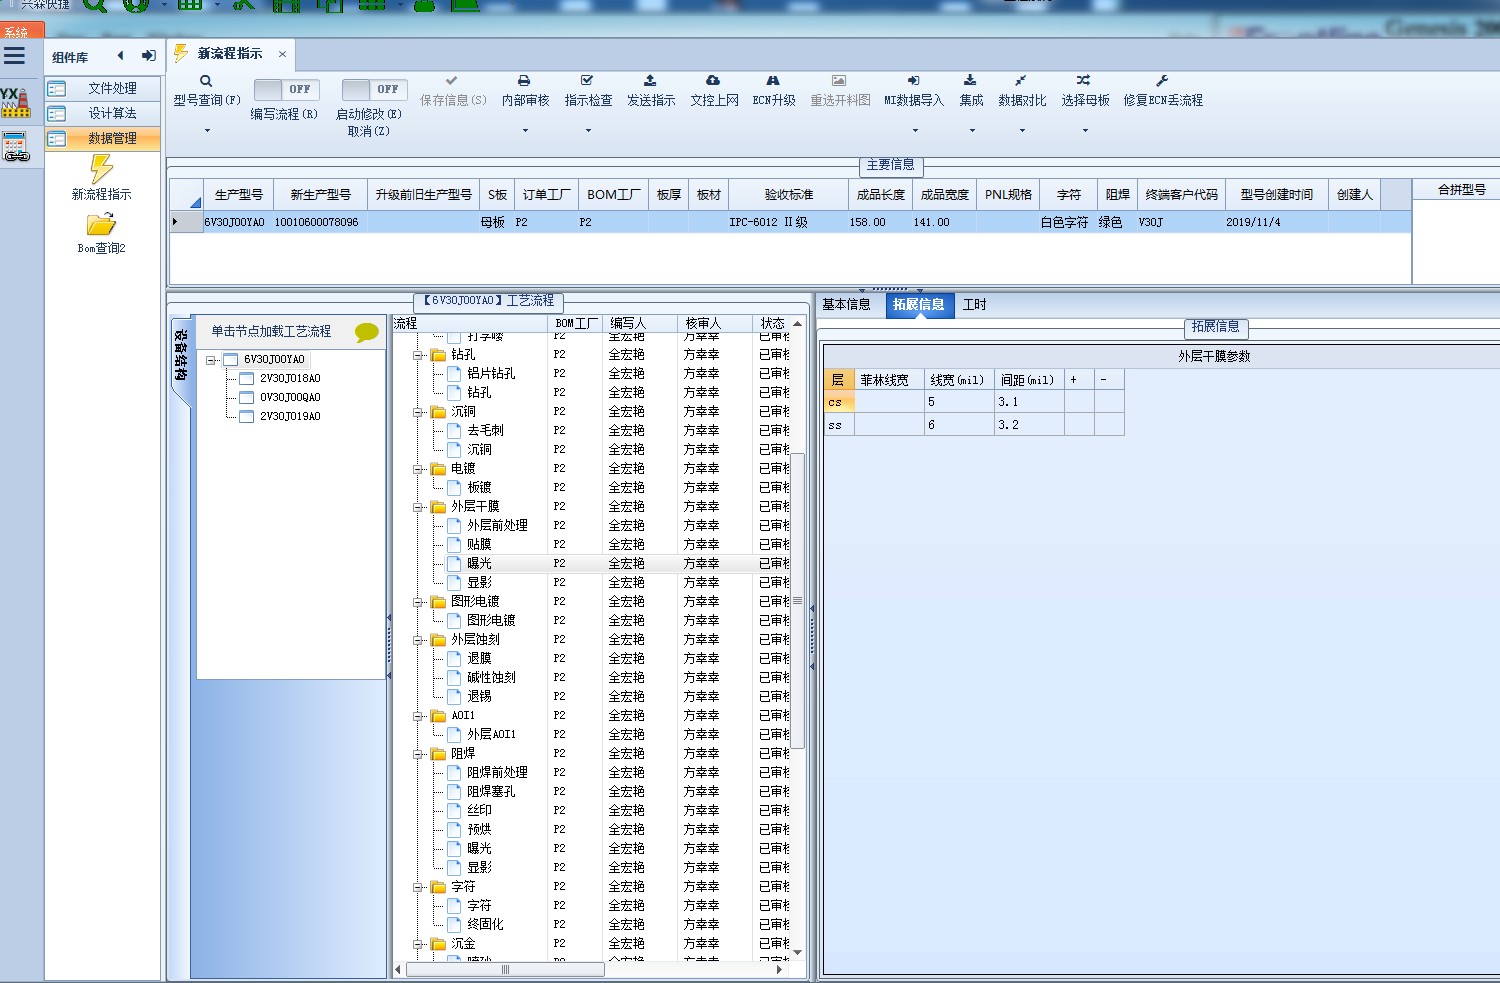Click the 组件库 pin arrow icon
The image size is (1500, 983).
[x=148, y=56]
